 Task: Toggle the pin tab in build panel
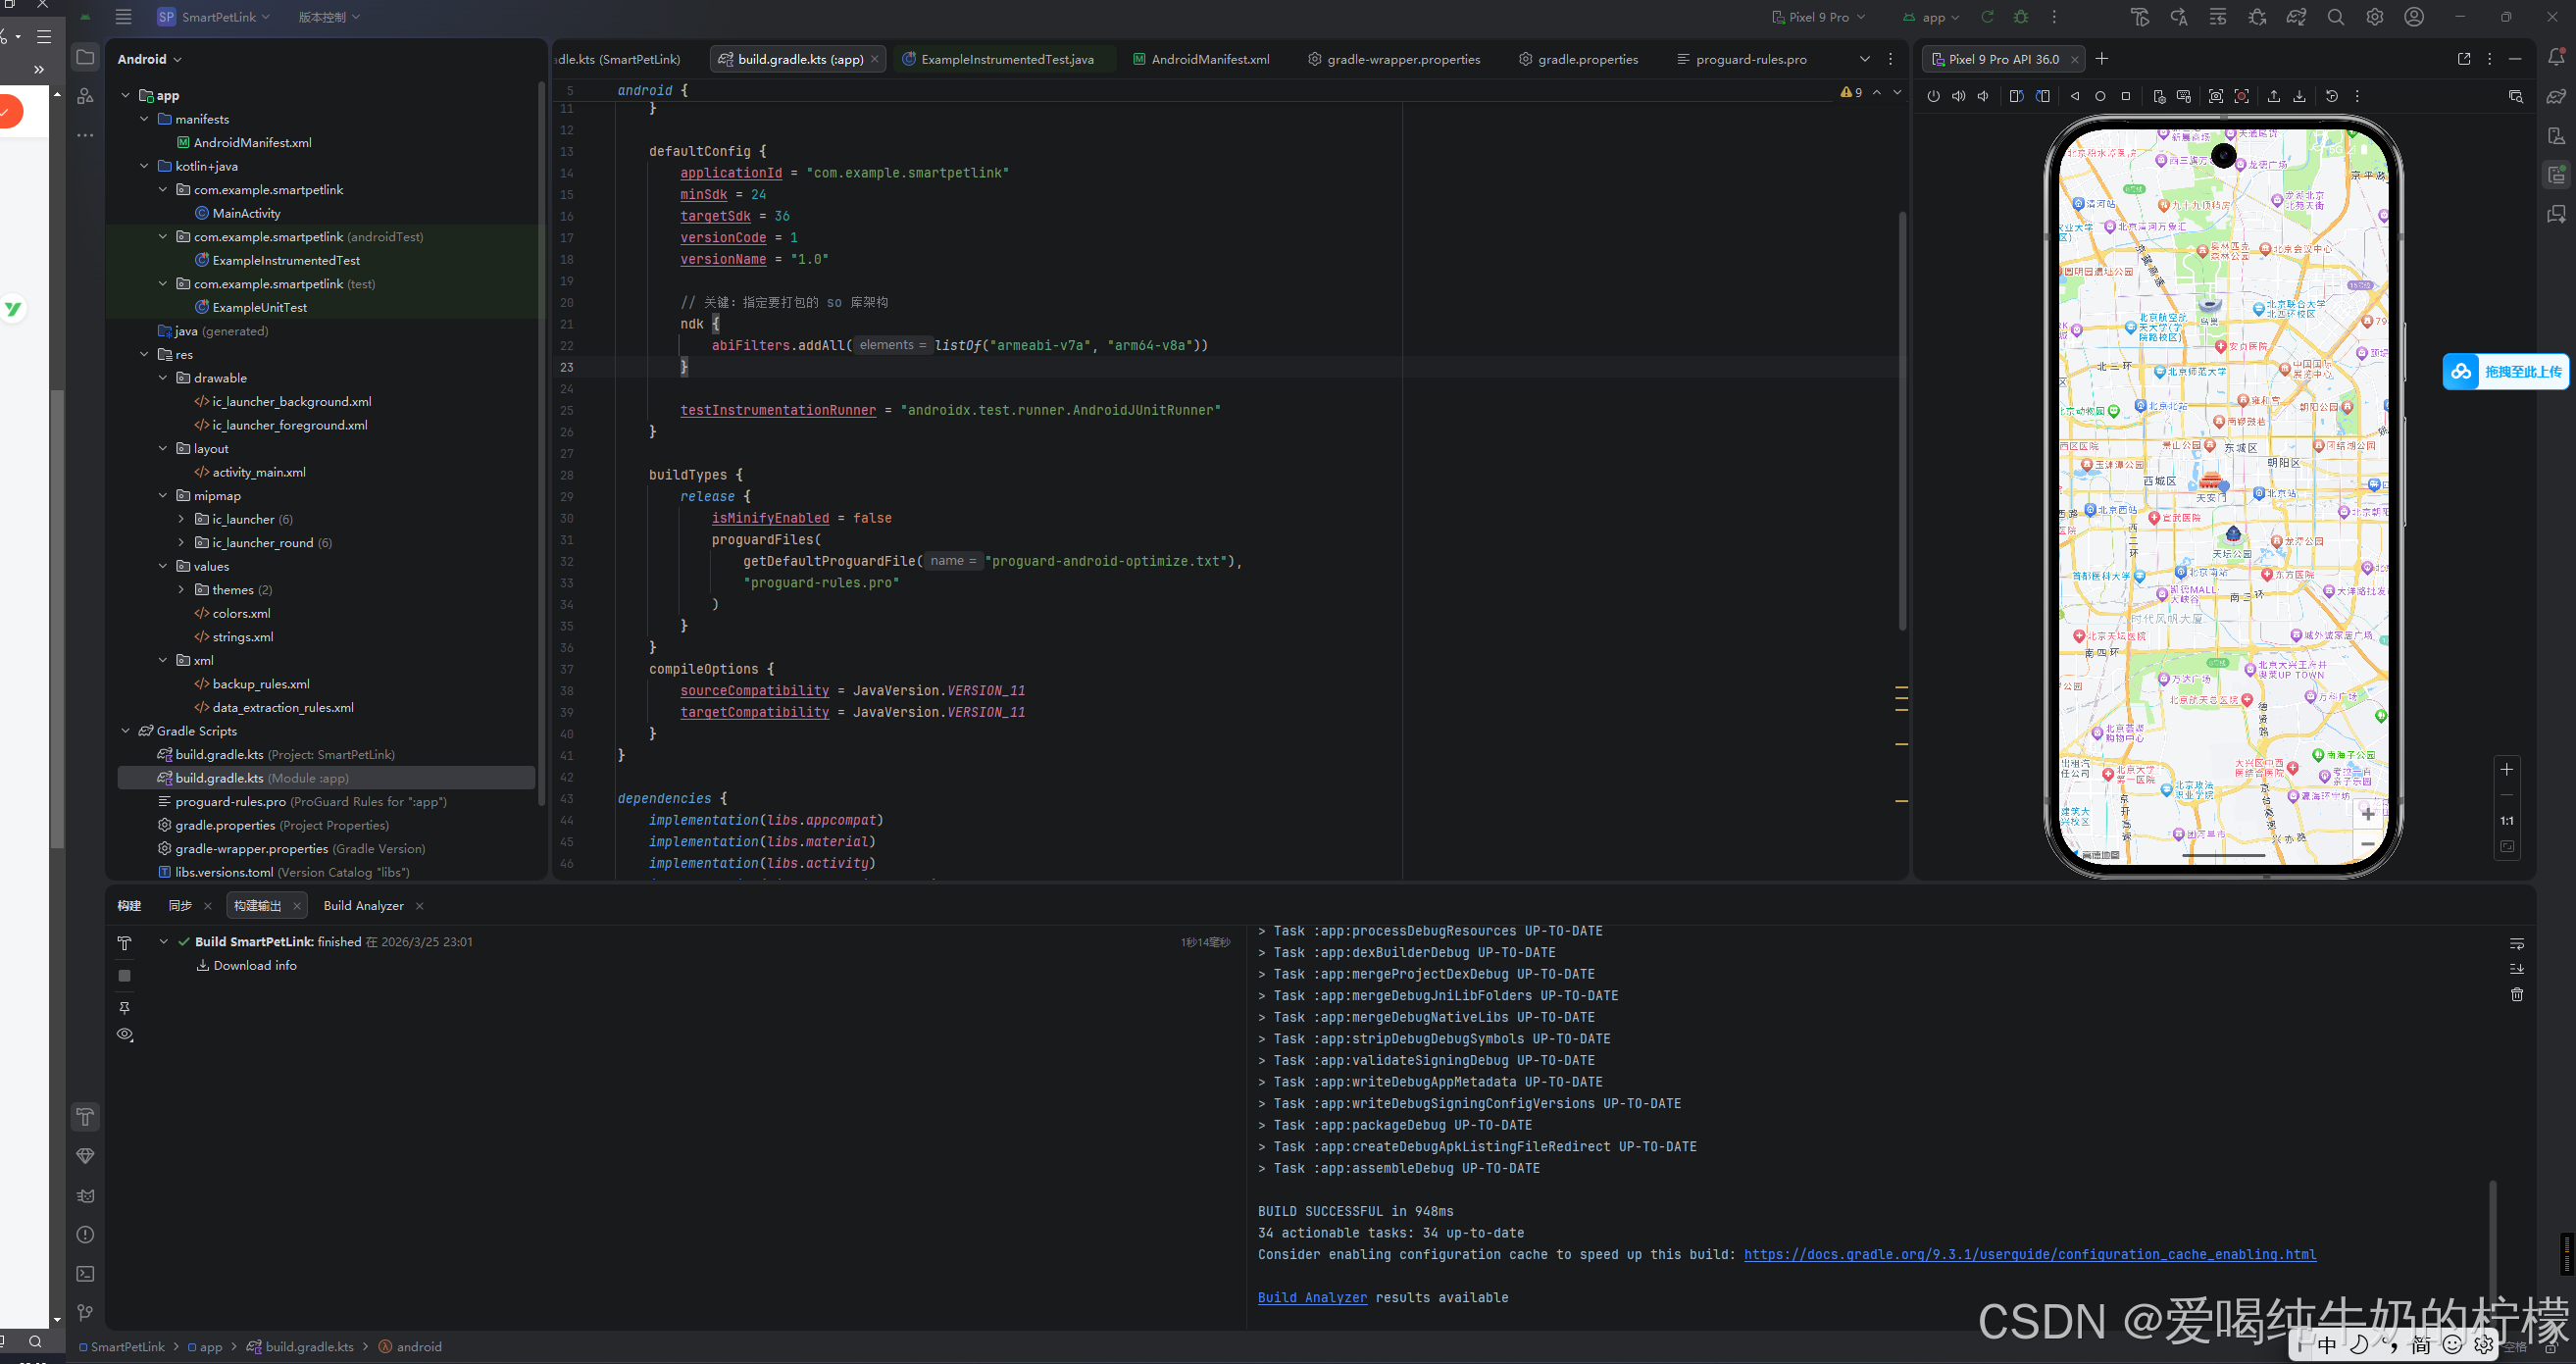(x=125, y=1007)
